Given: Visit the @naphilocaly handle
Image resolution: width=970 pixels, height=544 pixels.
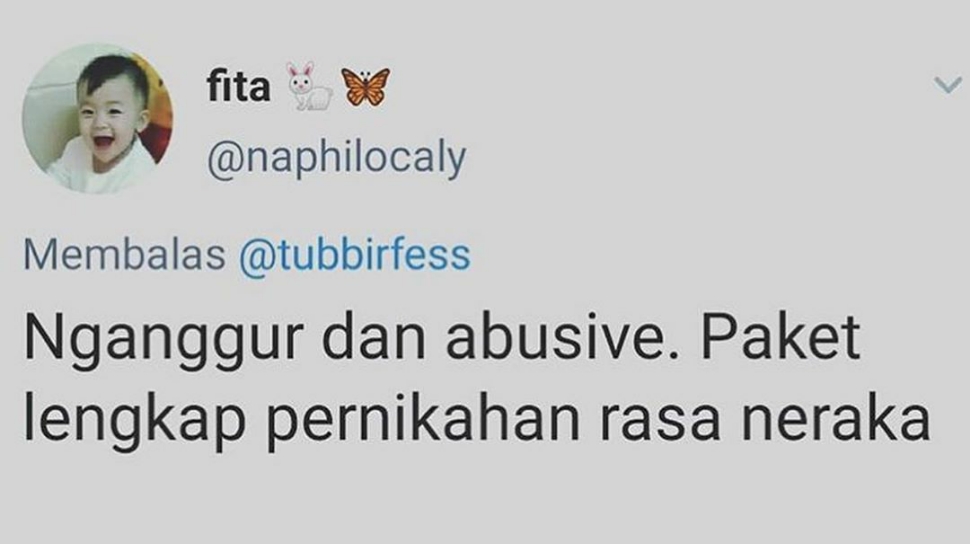Looking at the screenshot, I should pos(337,158).
